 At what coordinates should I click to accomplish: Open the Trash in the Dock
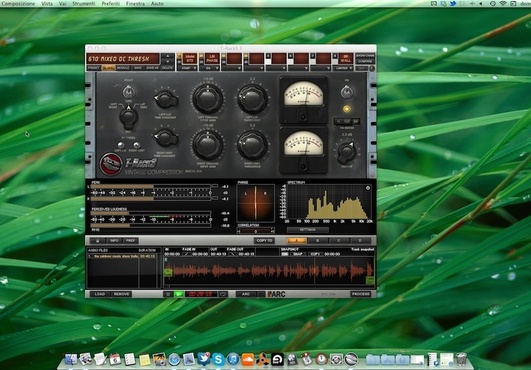461,360
